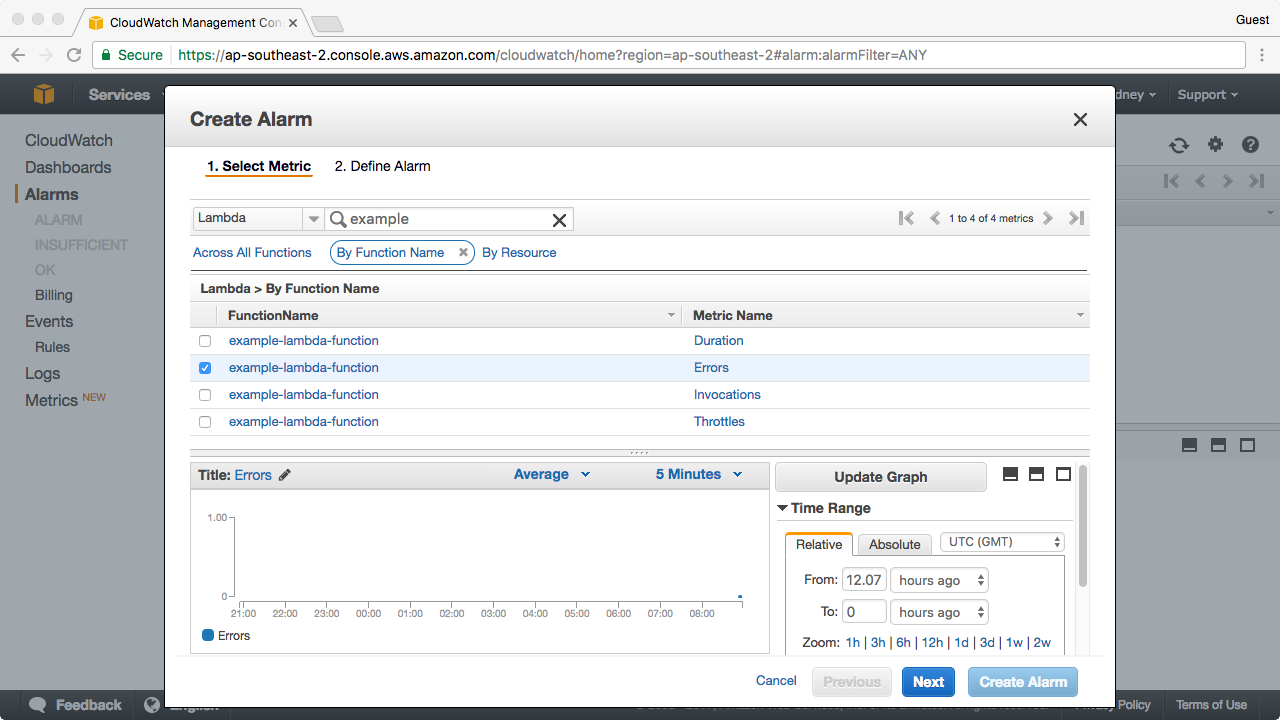Go back in browser

[x=18, y=55]
